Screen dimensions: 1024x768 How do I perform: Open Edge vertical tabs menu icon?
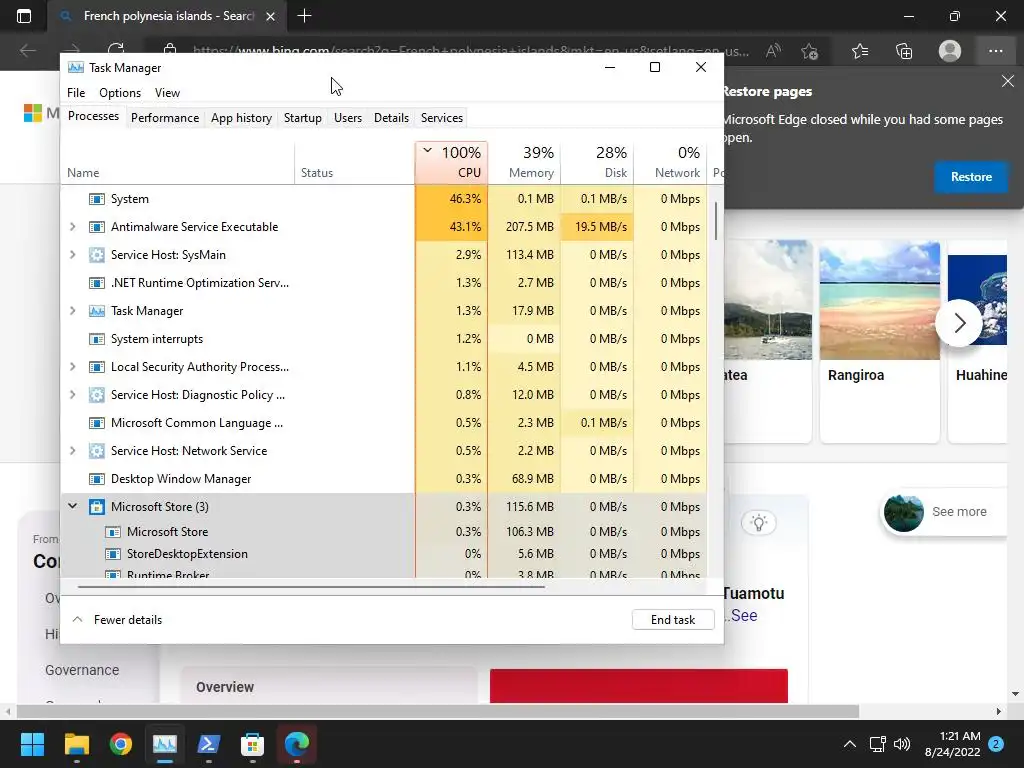click(24, 16)
